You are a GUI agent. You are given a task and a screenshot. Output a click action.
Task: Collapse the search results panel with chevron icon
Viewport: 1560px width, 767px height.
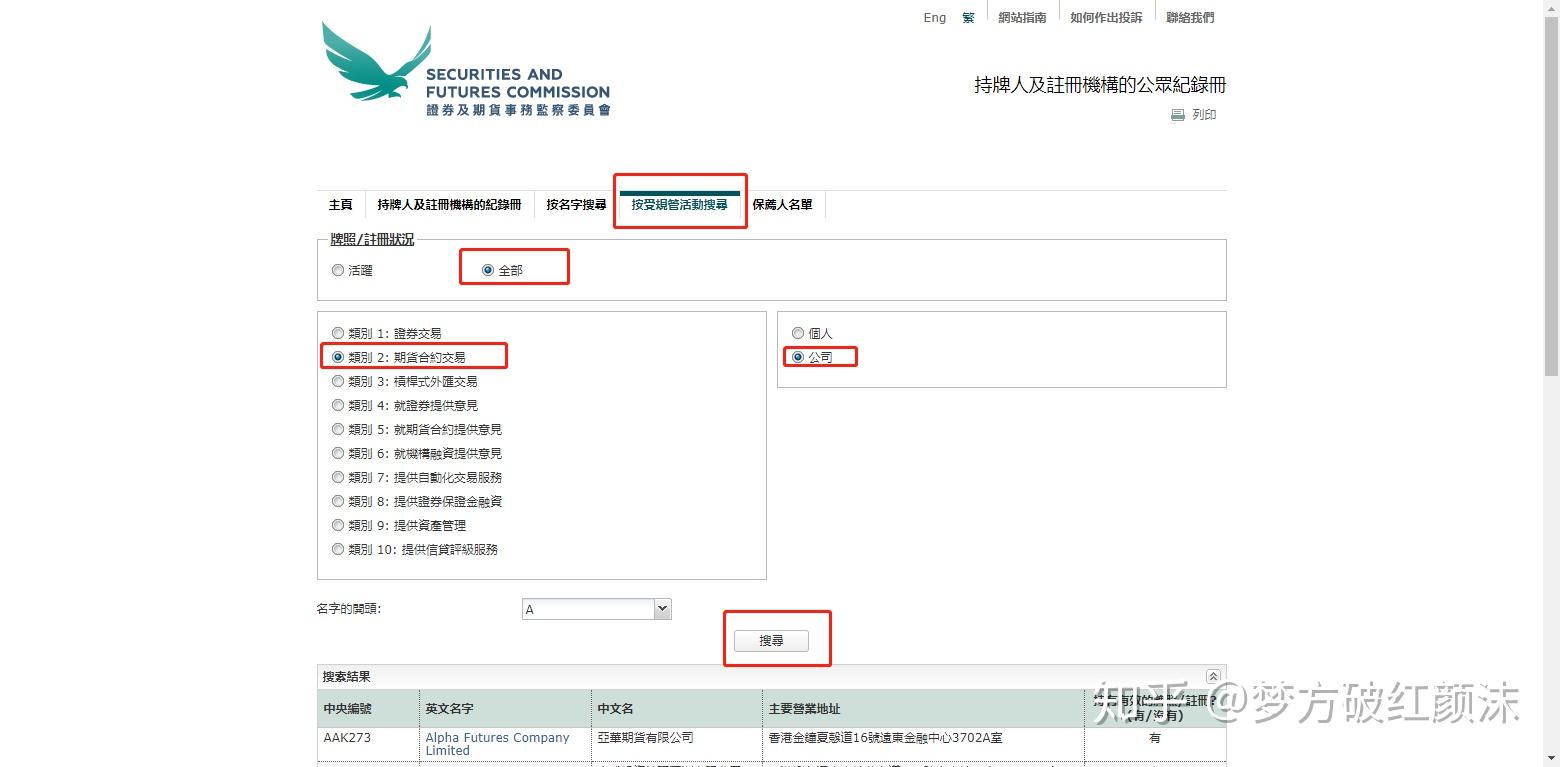pos(1213,677)
